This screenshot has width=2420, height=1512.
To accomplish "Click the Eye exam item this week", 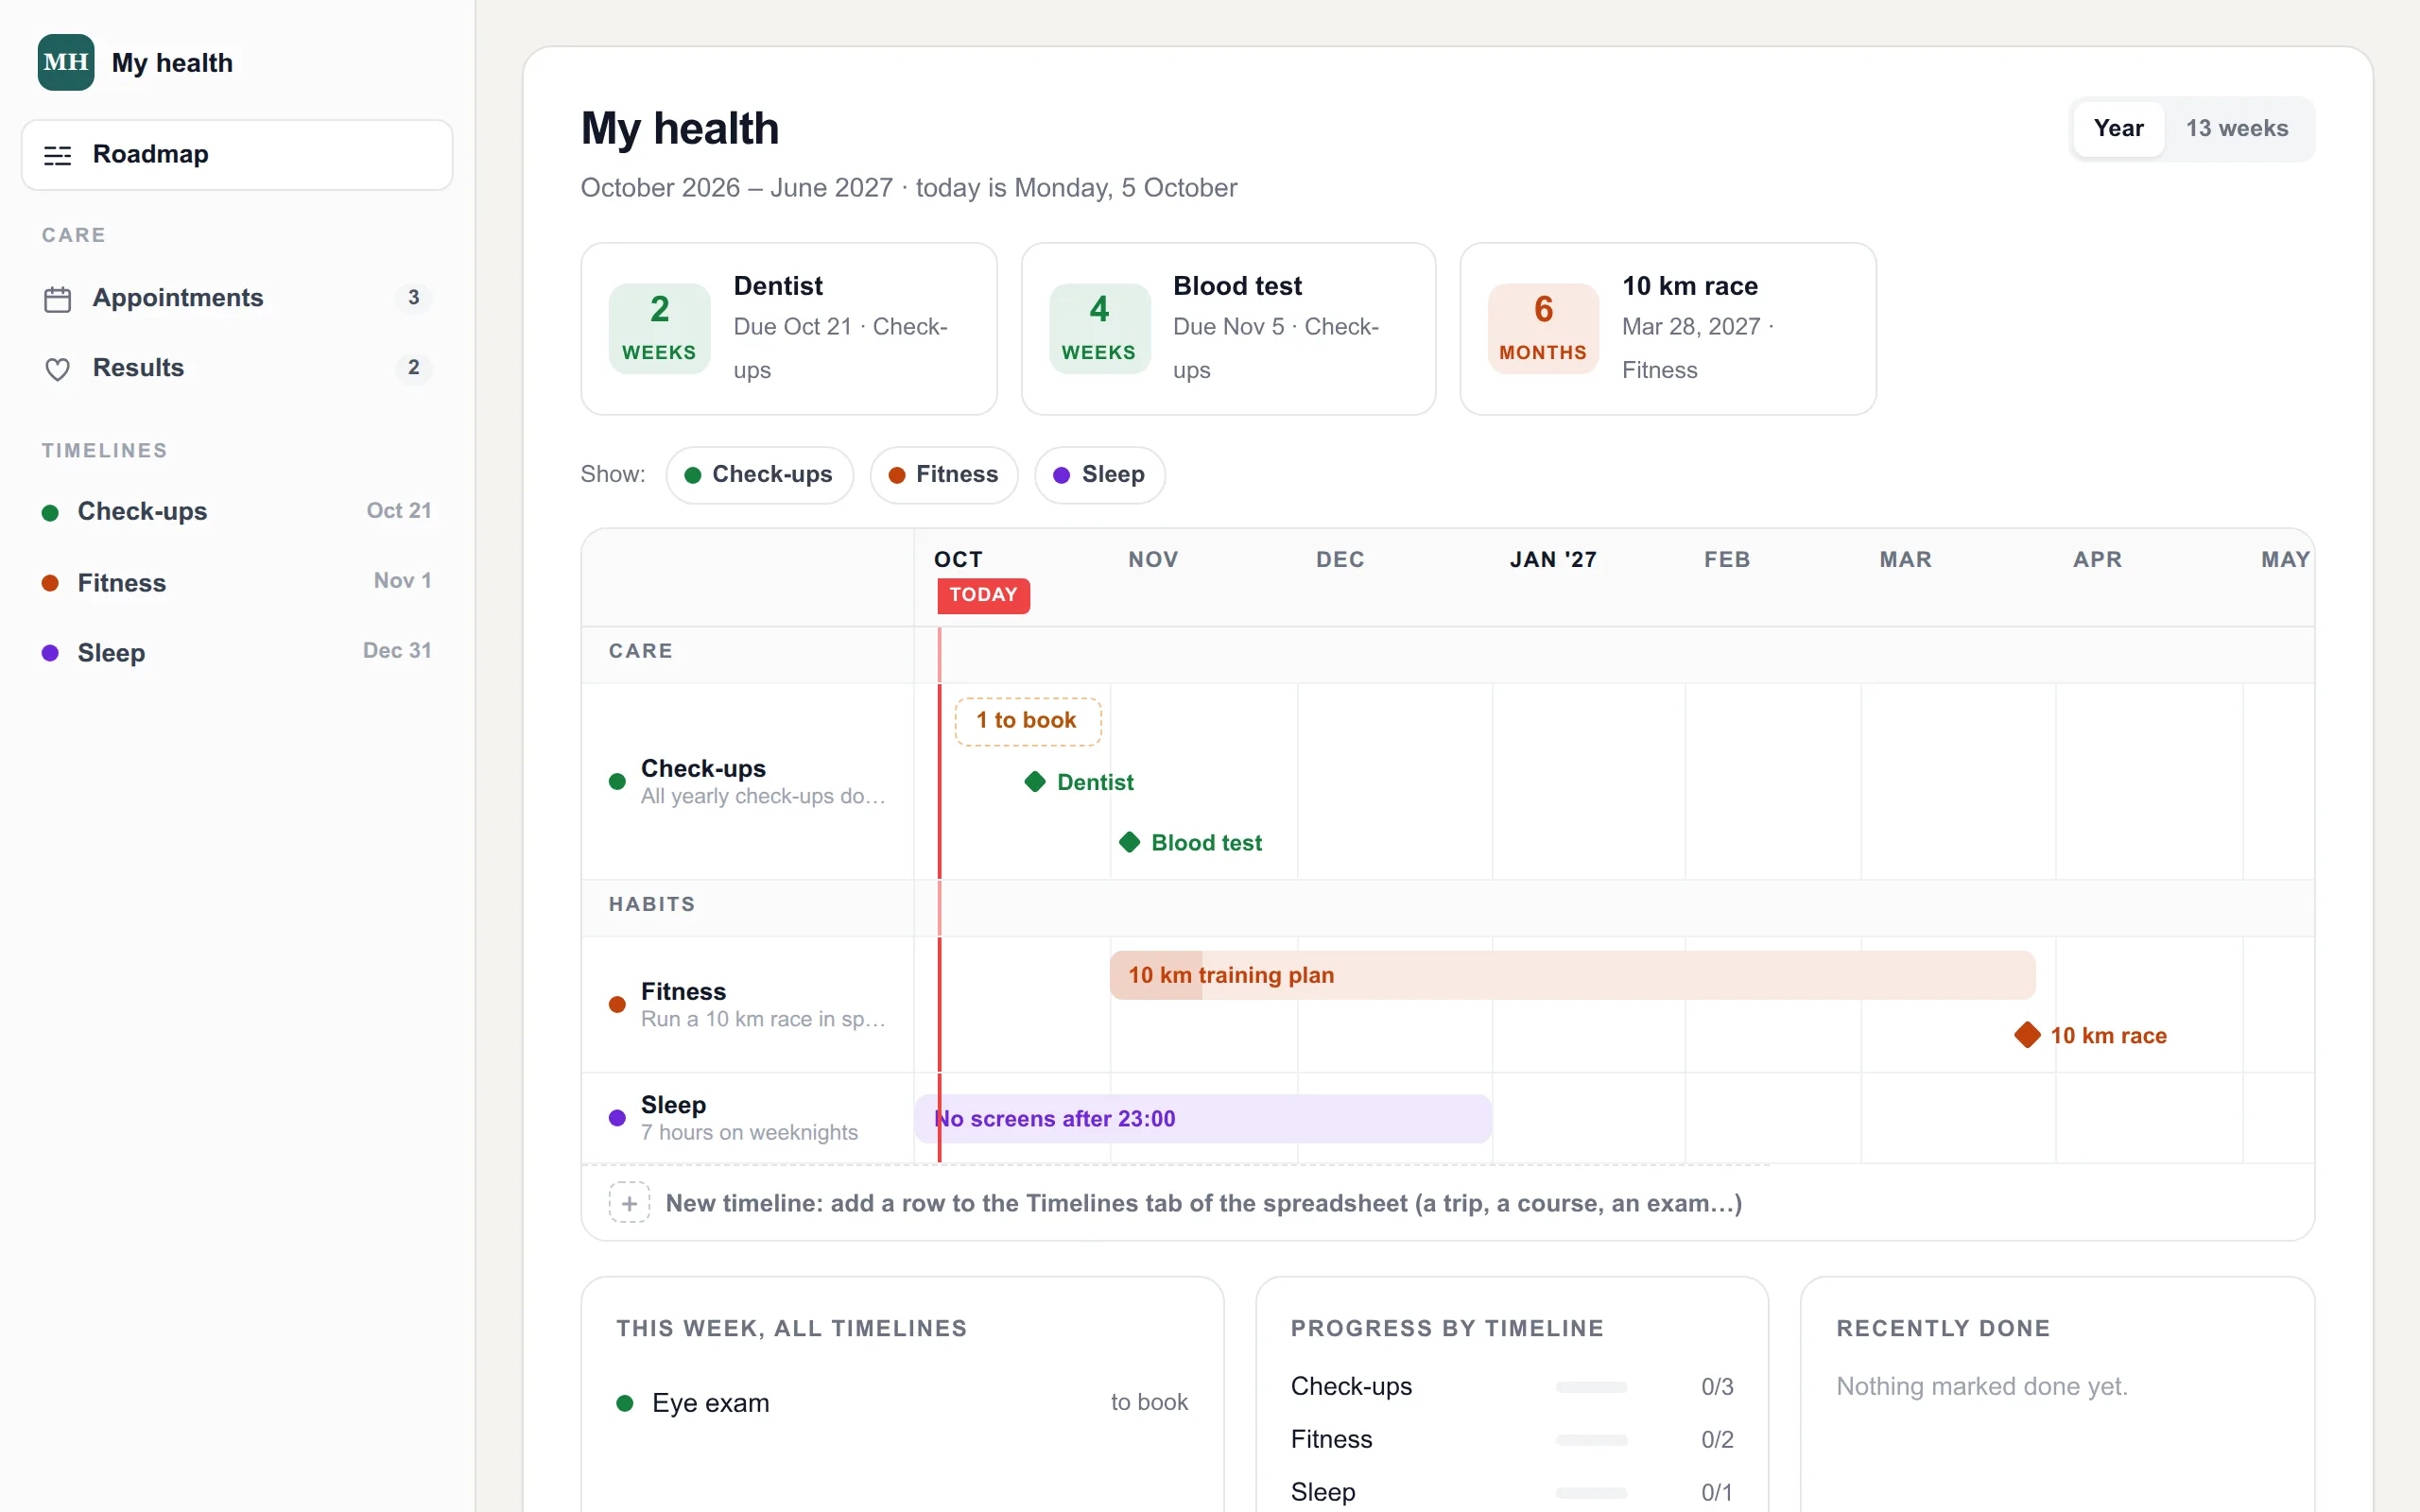I will click(x=902, y=1403).
